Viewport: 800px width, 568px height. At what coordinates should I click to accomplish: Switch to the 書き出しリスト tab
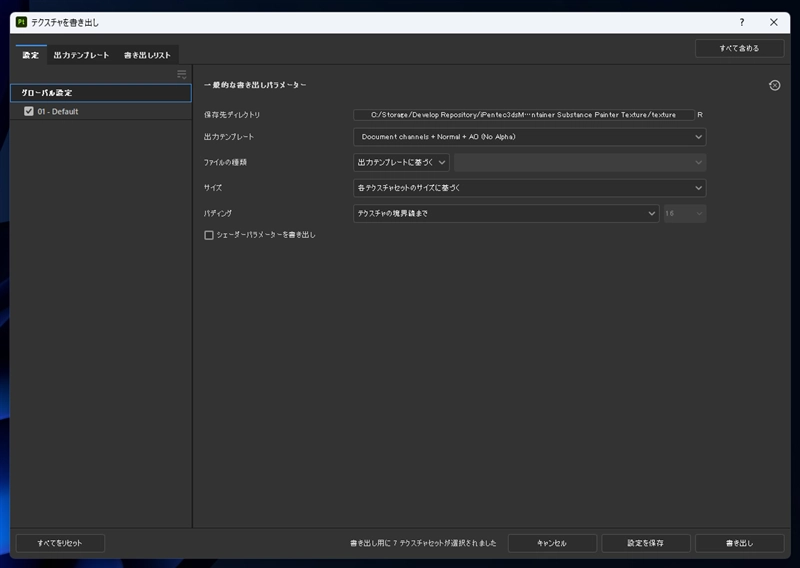(x=147, y=55)
